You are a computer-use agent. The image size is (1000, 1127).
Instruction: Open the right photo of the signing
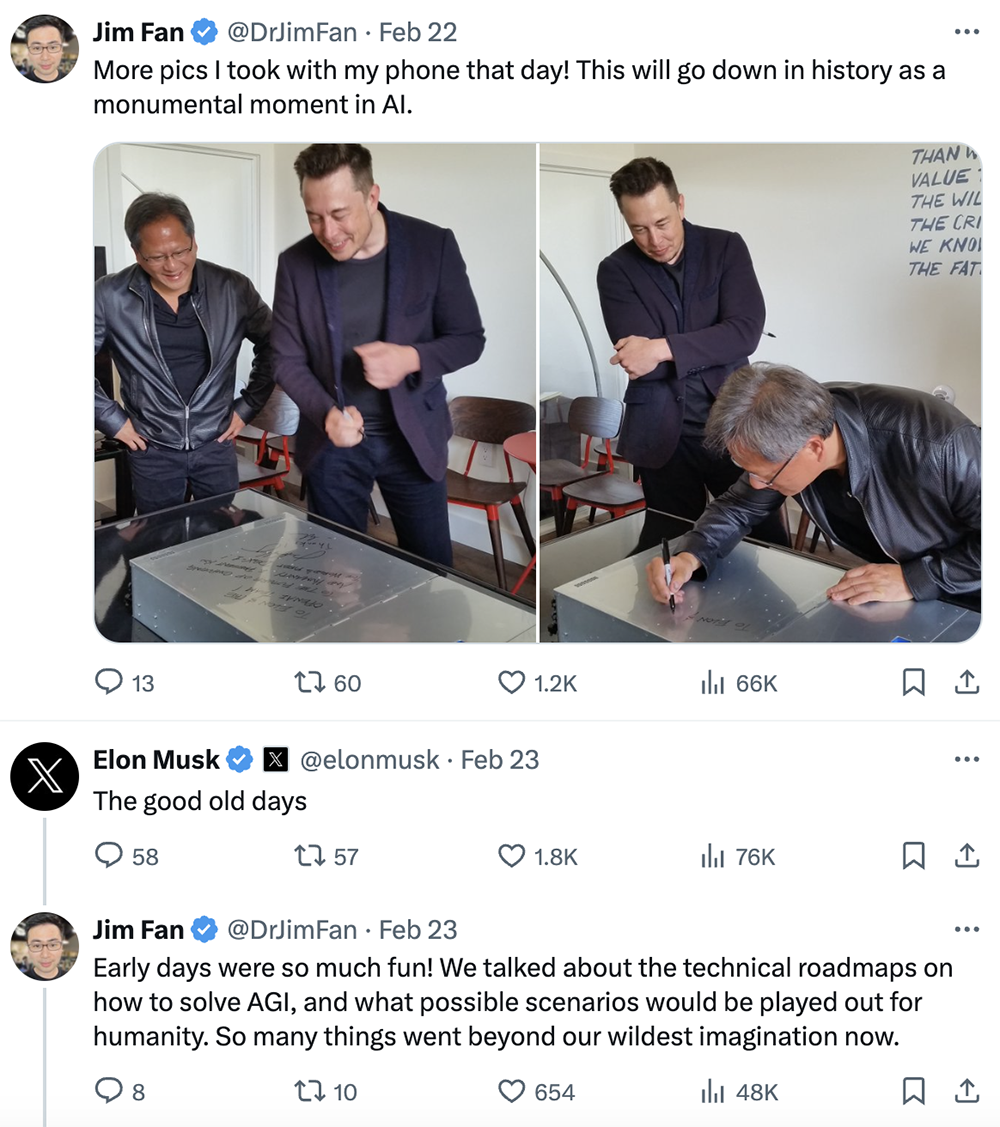[760, 392]
